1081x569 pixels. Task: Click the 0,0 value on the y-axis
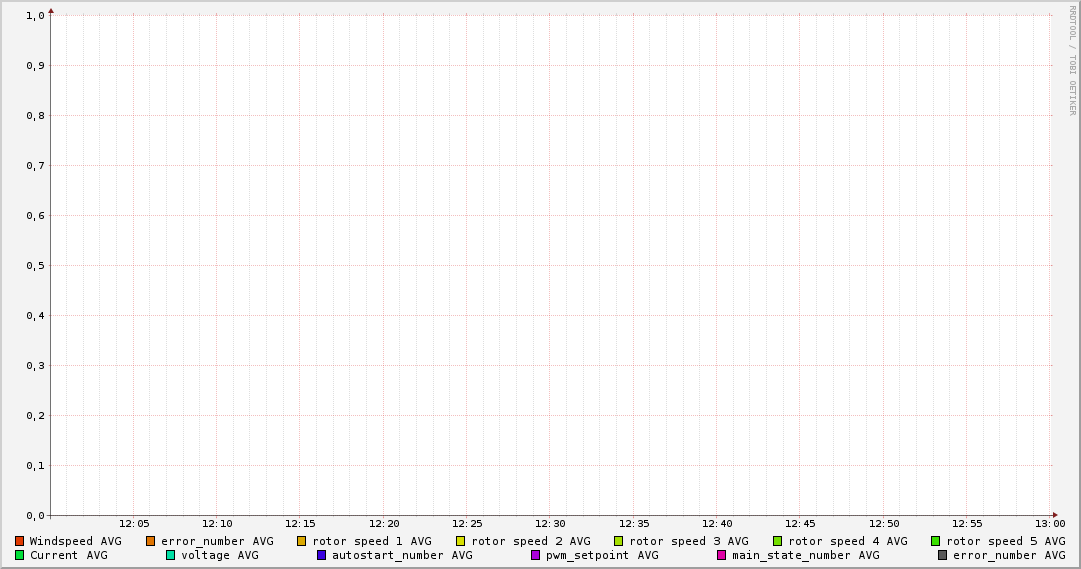tap(35, 516)
